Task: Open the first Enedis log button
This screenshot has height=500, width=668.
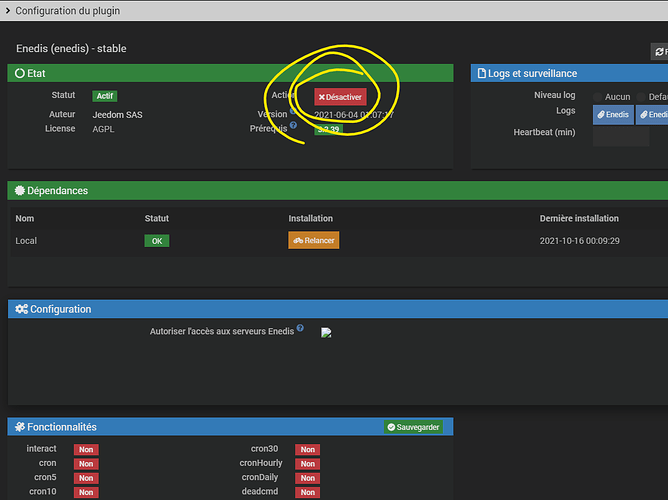Action: click(613, 115)
